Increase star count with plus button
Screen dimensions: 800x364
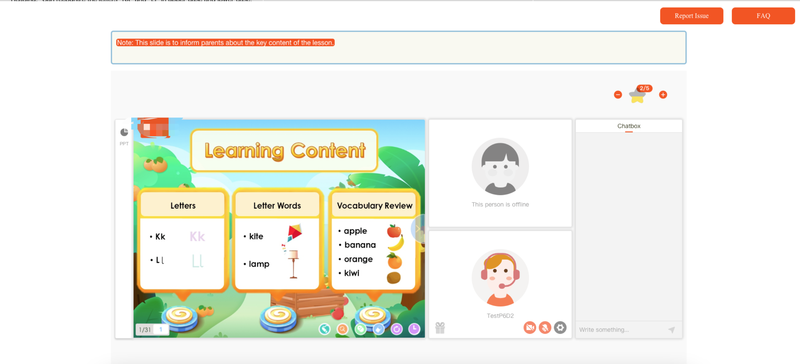pos(663,94)
